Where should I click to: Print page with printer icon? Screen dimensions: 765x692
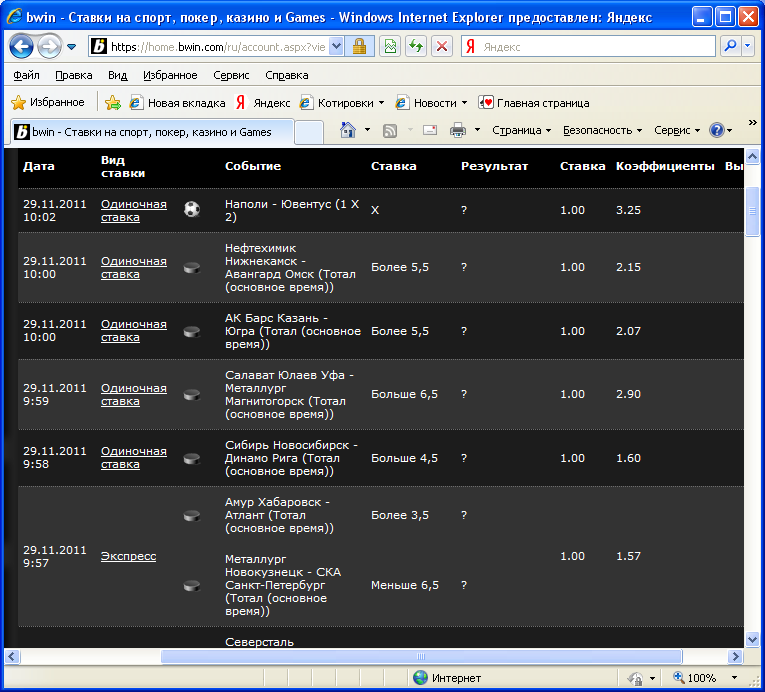click(x=458, y=130)
